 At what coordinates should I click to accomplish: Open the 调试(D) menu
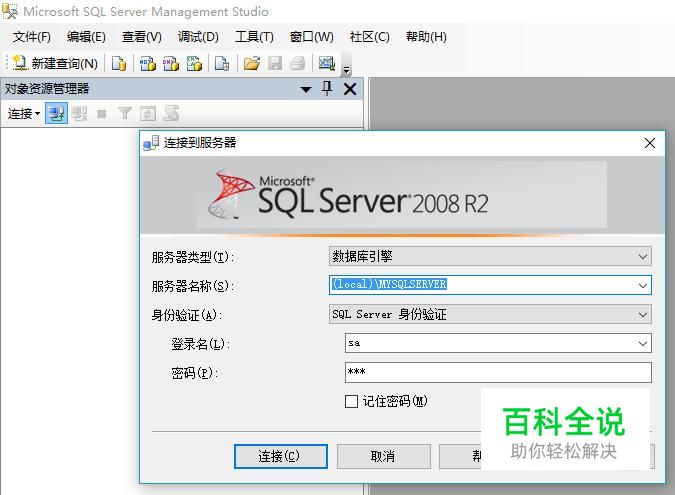(198, 37)
